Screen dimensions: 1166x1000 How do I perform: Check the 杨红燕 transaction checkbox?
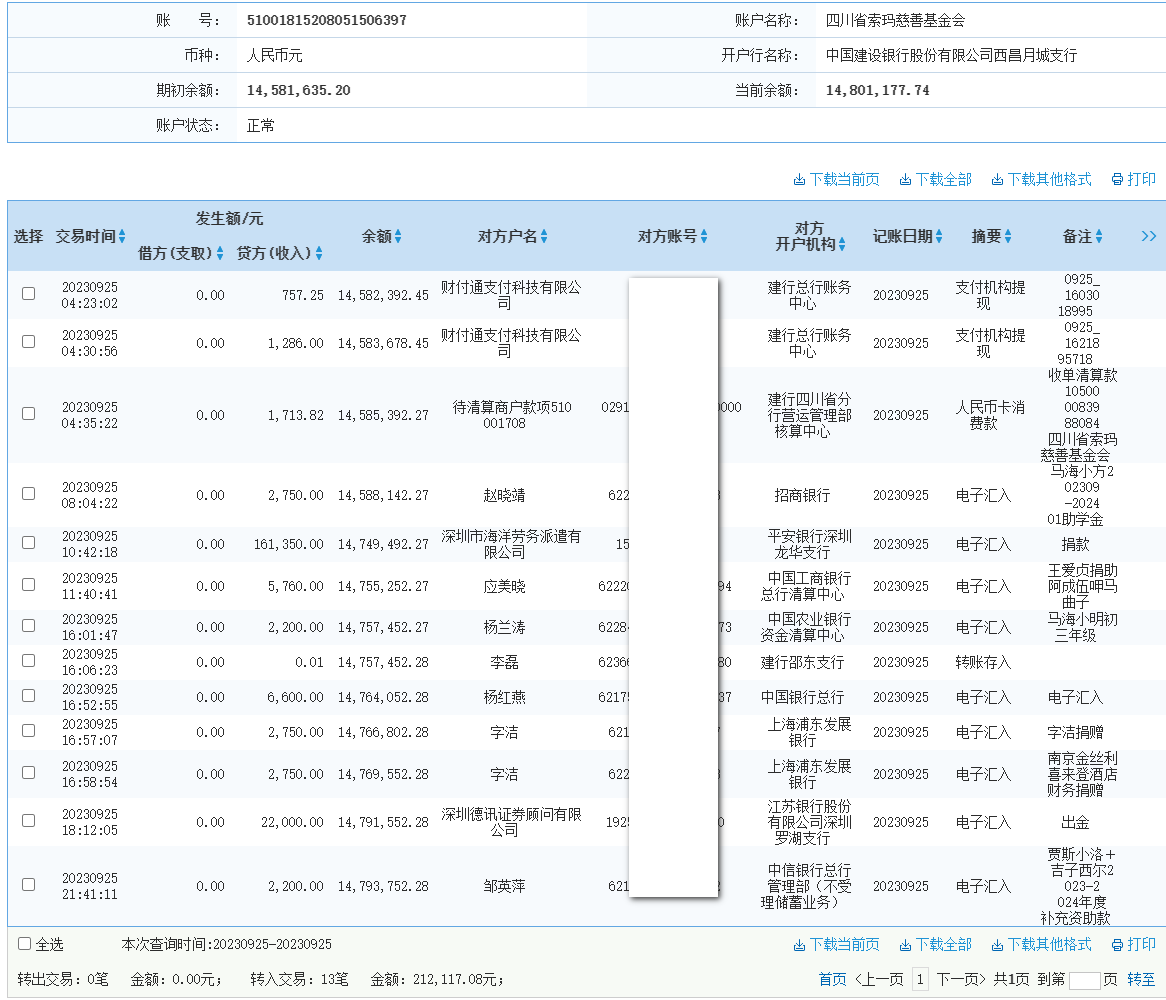point(28,695)
